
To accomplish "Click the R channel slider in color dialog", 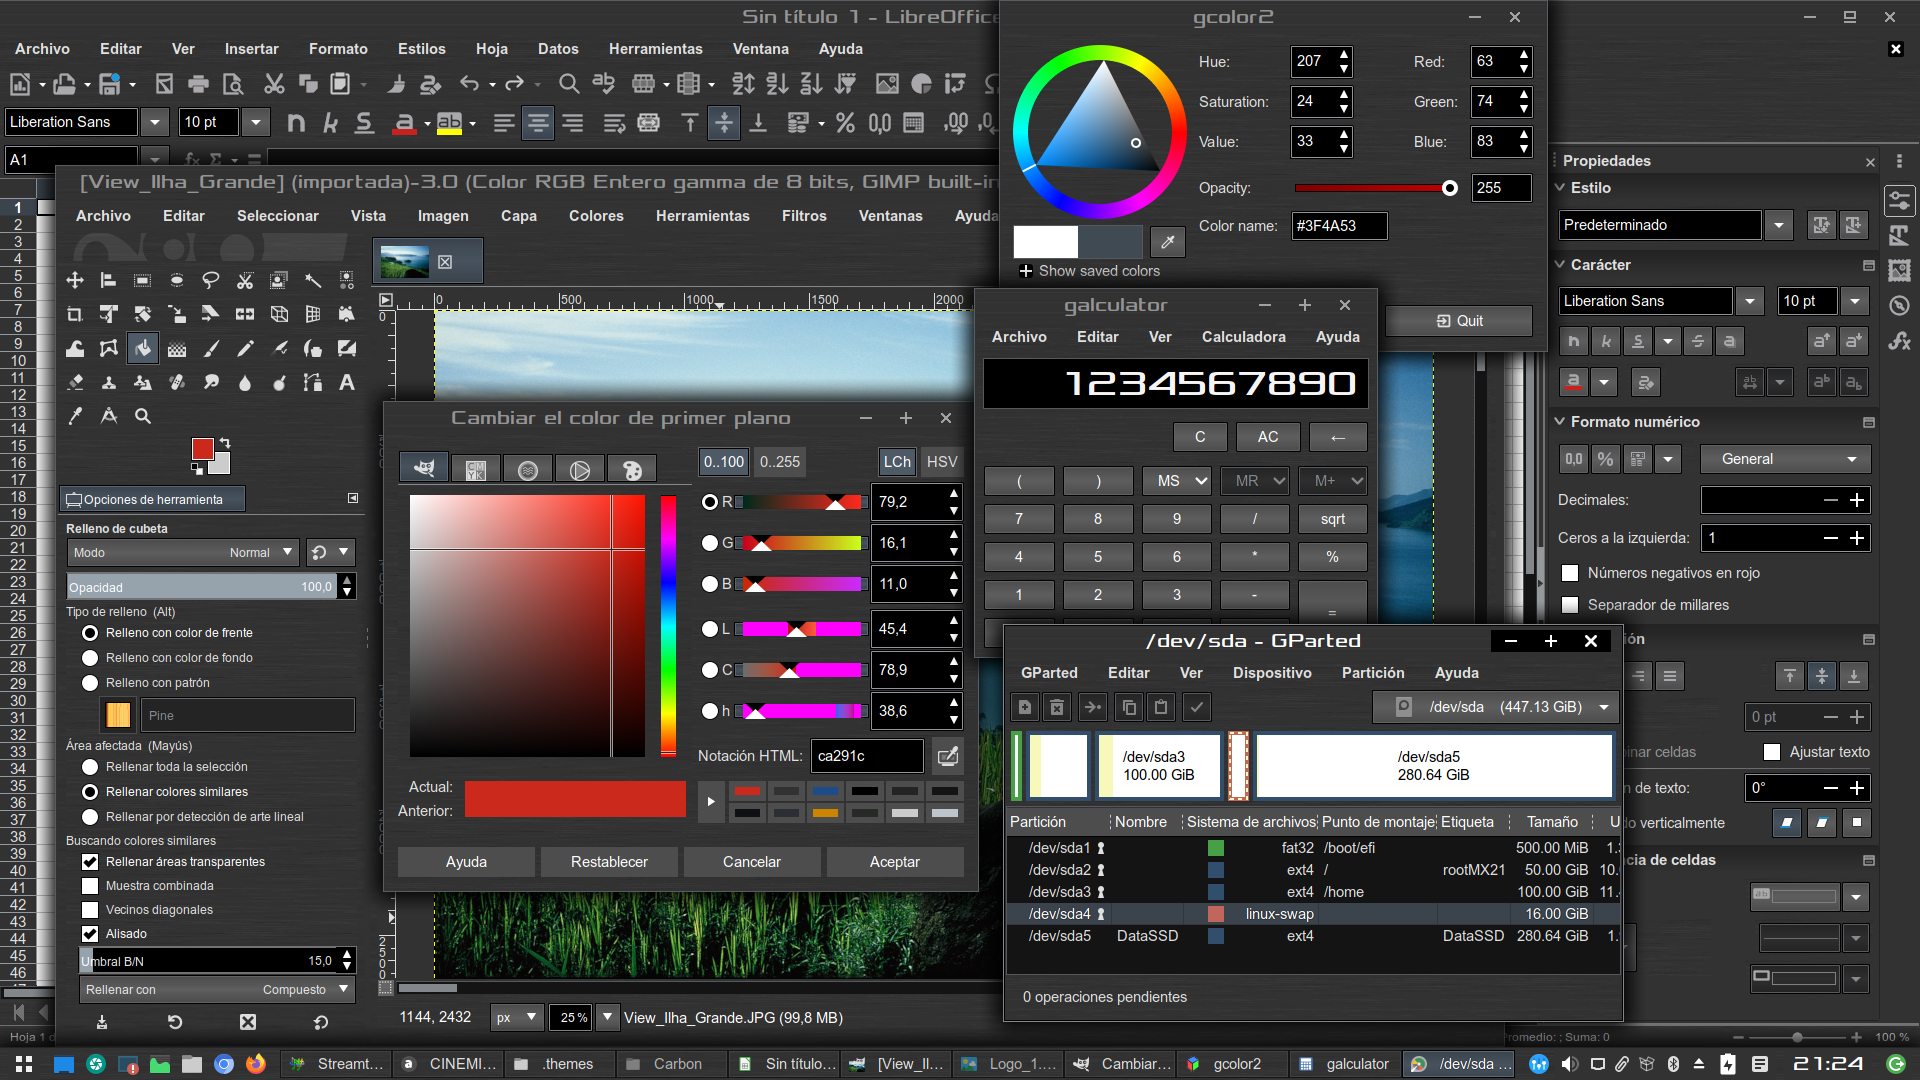I will [803, 502].
